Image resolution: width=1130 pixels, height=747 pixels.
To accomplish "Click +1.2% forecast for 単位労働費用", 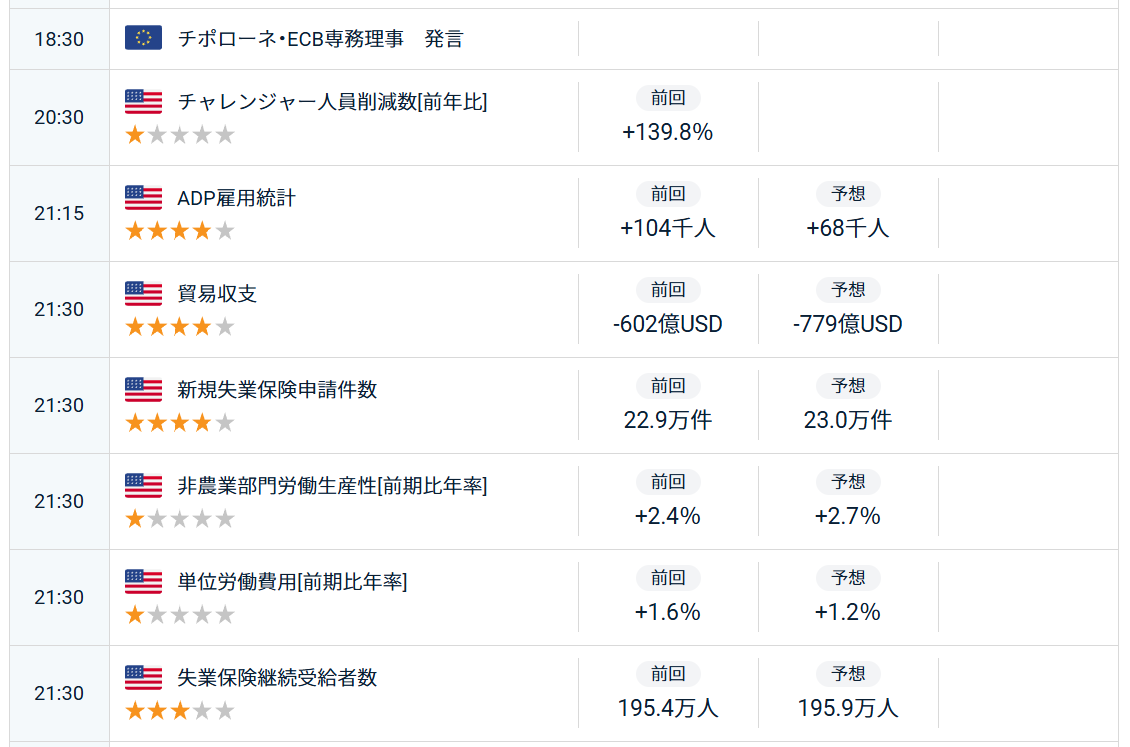I will click(x=848, y=612).
